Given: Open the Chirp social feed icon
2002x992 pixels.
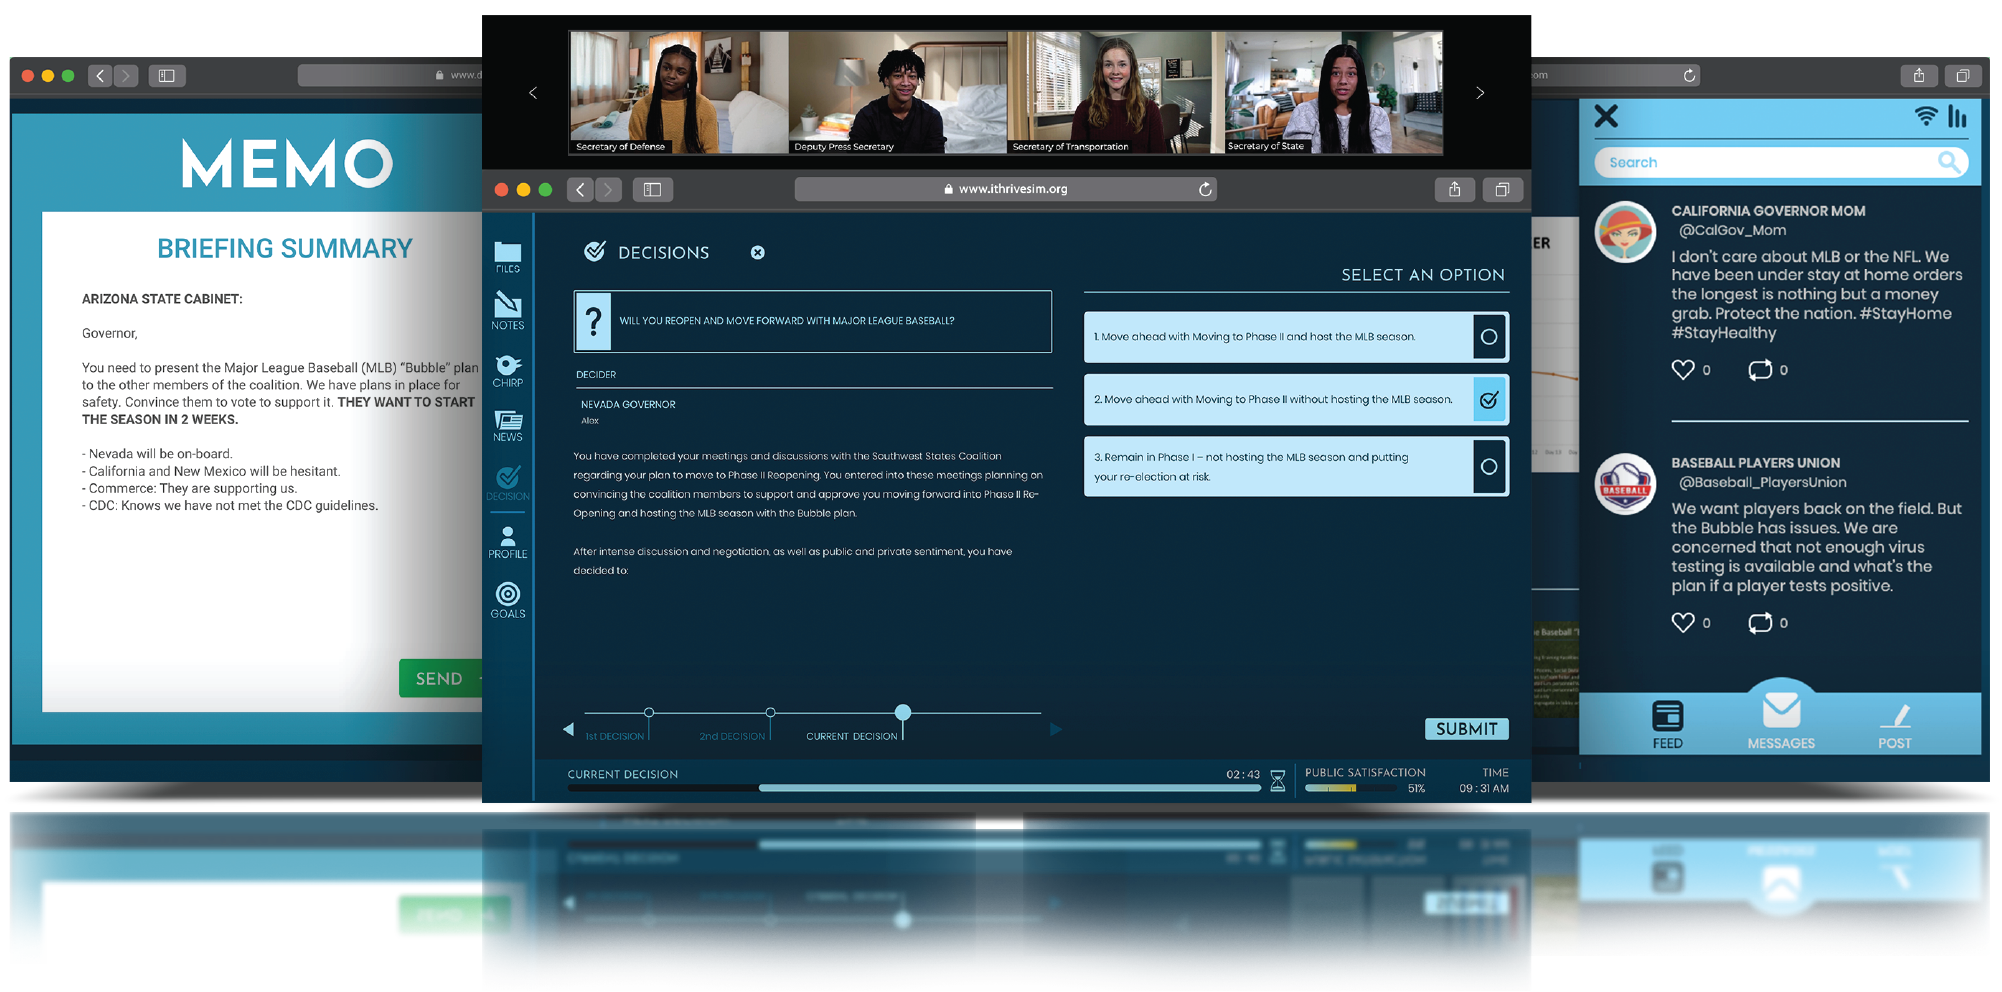Looking at the screenshot, I should coord(508,371).
